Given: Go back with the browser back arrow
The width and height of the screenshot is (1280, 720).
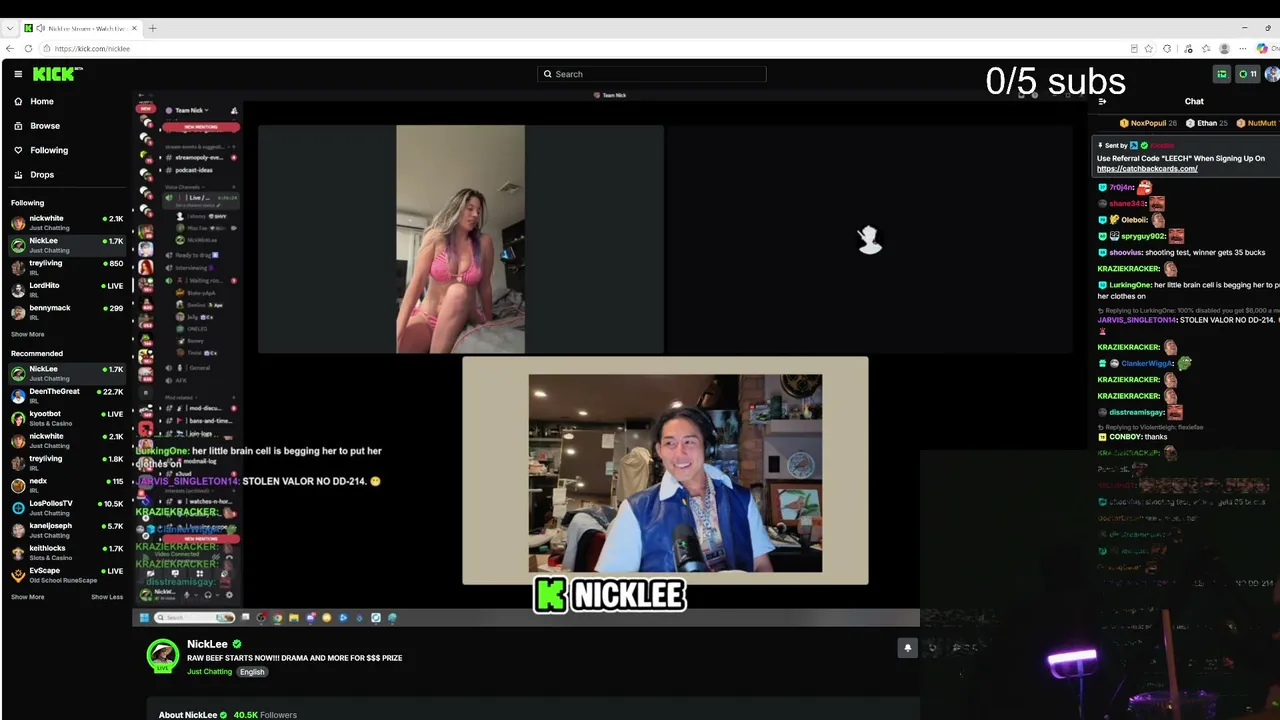Looking at the screenshot, I should [x=10, y=49].
